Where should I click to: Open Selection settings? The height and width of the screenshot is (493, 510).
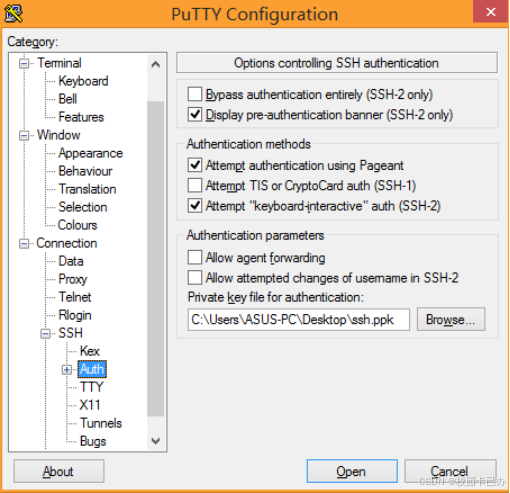83,207
